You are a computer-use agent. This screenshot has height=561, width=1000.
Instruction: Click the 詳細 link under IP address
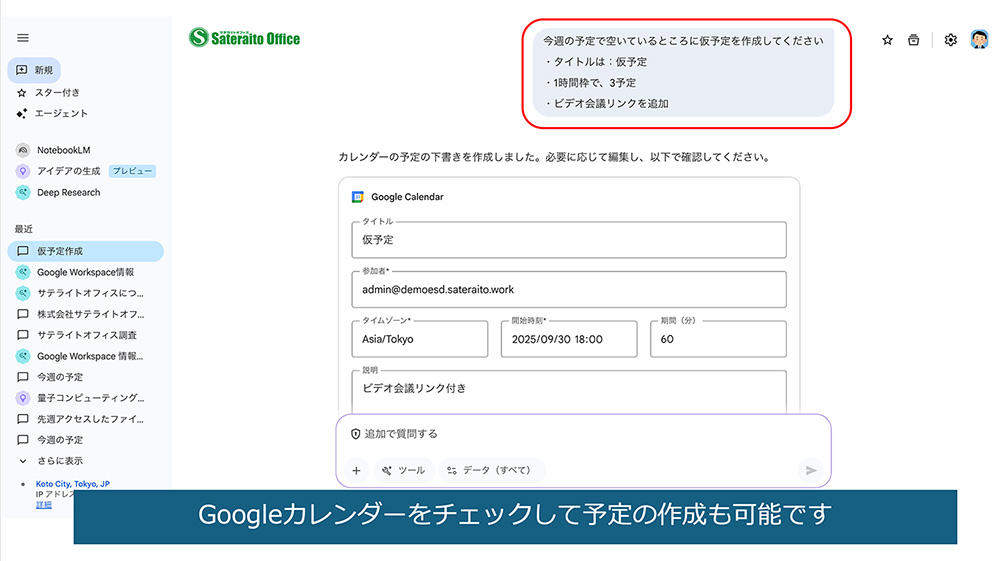click(44, 505)
